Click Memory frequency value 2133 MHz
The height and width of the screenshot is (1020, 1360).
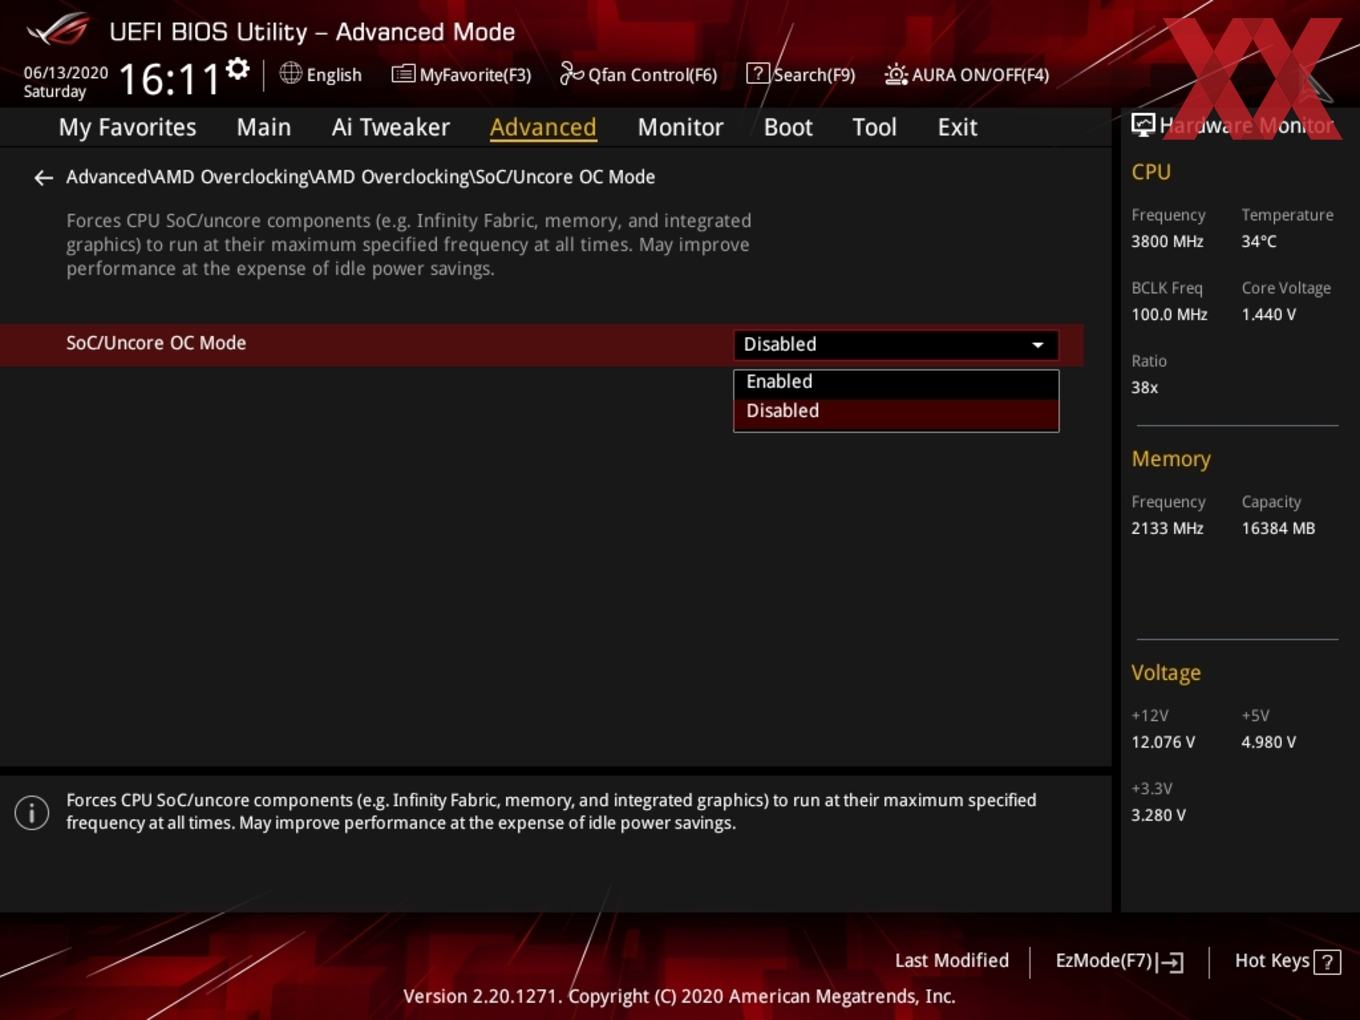tap(1167, 529)
